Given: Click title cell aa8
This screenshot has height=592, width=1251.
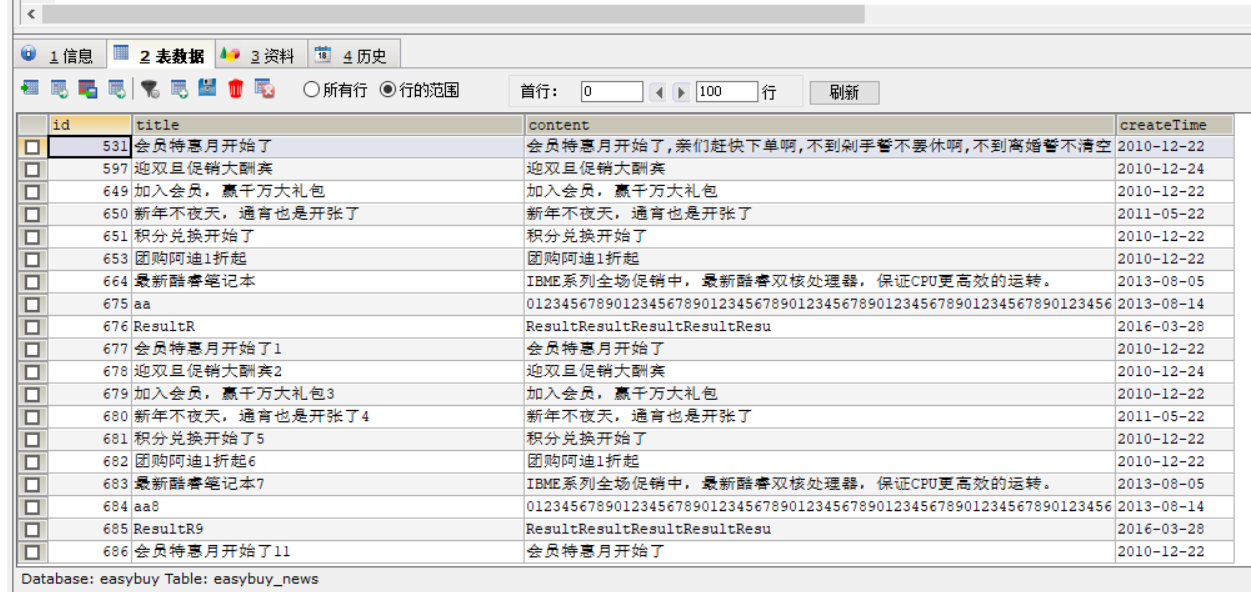Looking at the screenshot, I should tap(328, 507).
